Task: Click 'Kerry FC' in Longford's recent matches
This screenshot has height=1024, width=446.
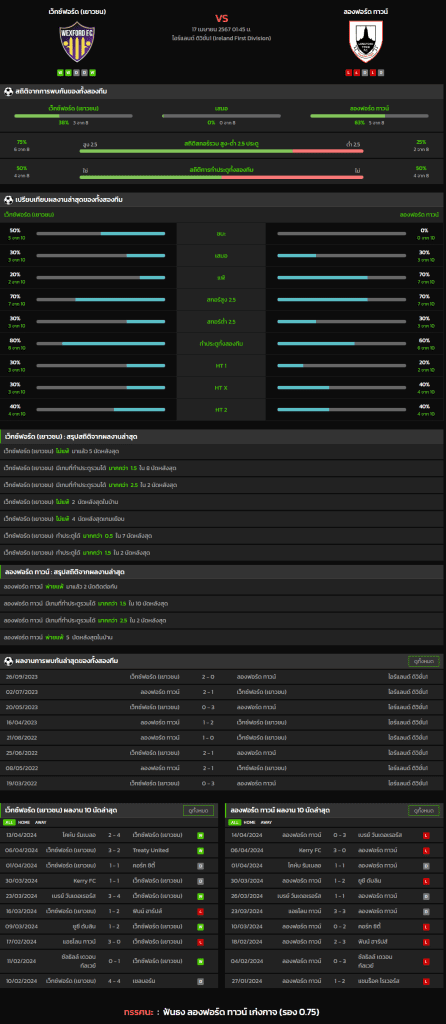Action: coord(310,850)
